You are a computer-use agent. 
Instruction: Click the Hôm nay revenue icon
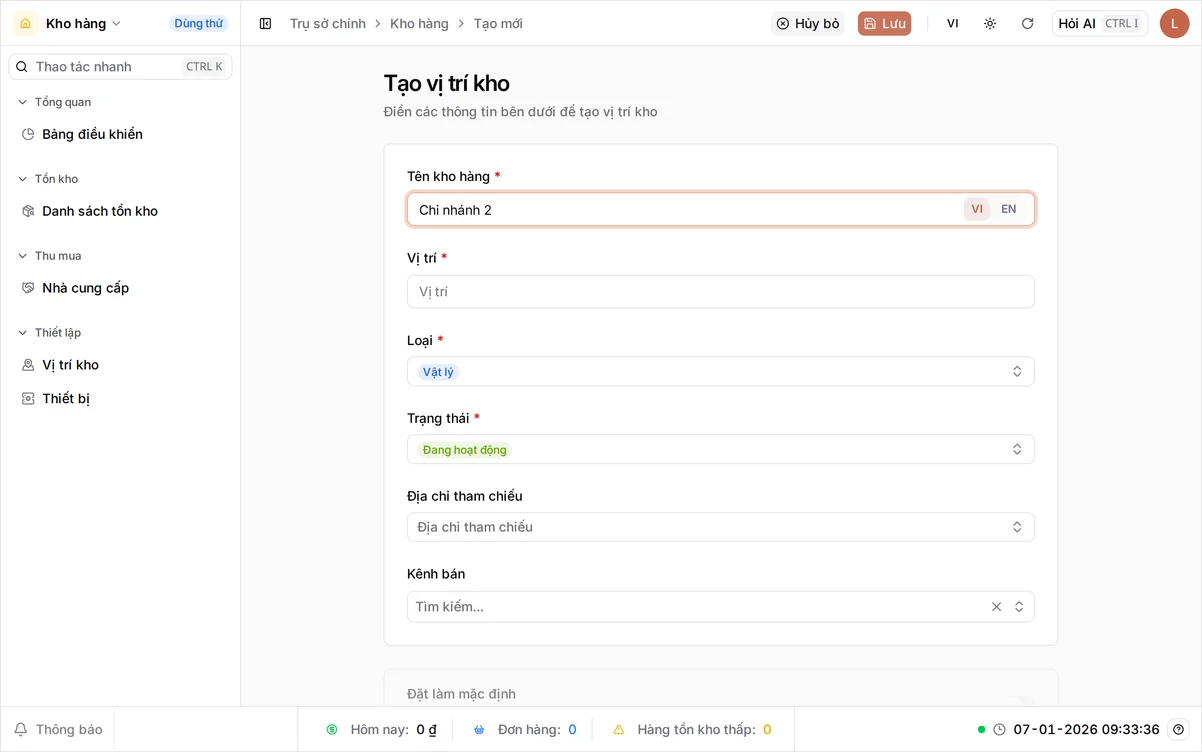click(332, 730)
